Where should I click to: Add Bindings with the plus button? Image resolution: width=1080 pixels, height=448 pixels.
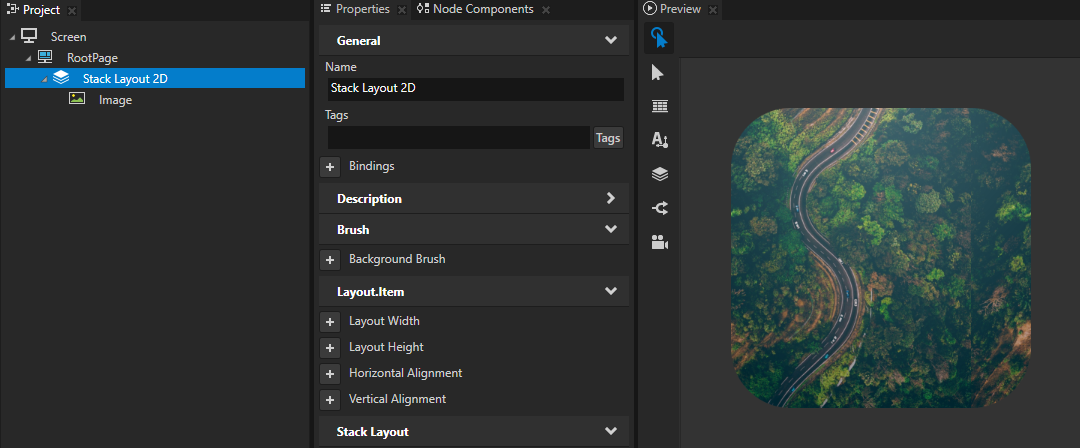[x=330, y=167]
